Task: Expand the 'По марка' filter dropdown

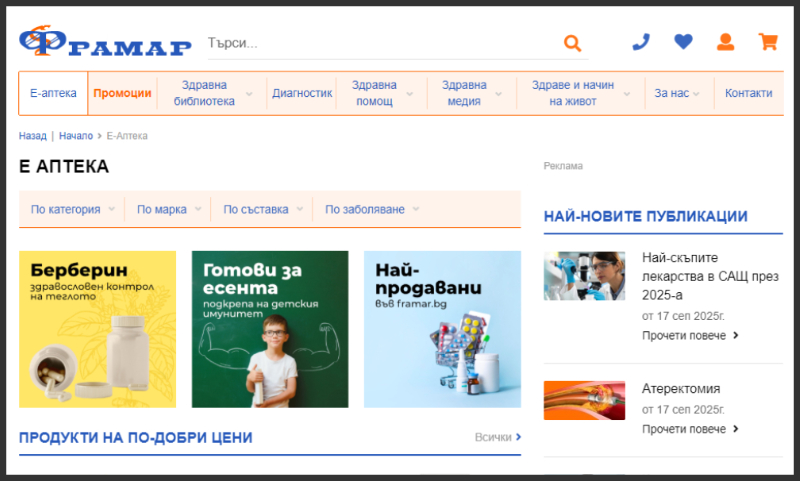Action: (169, 209)
